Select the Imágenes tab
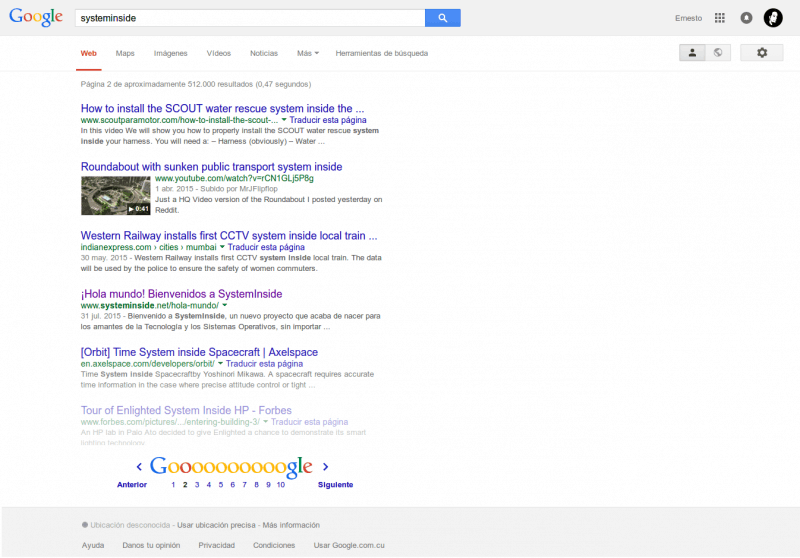 170,53
